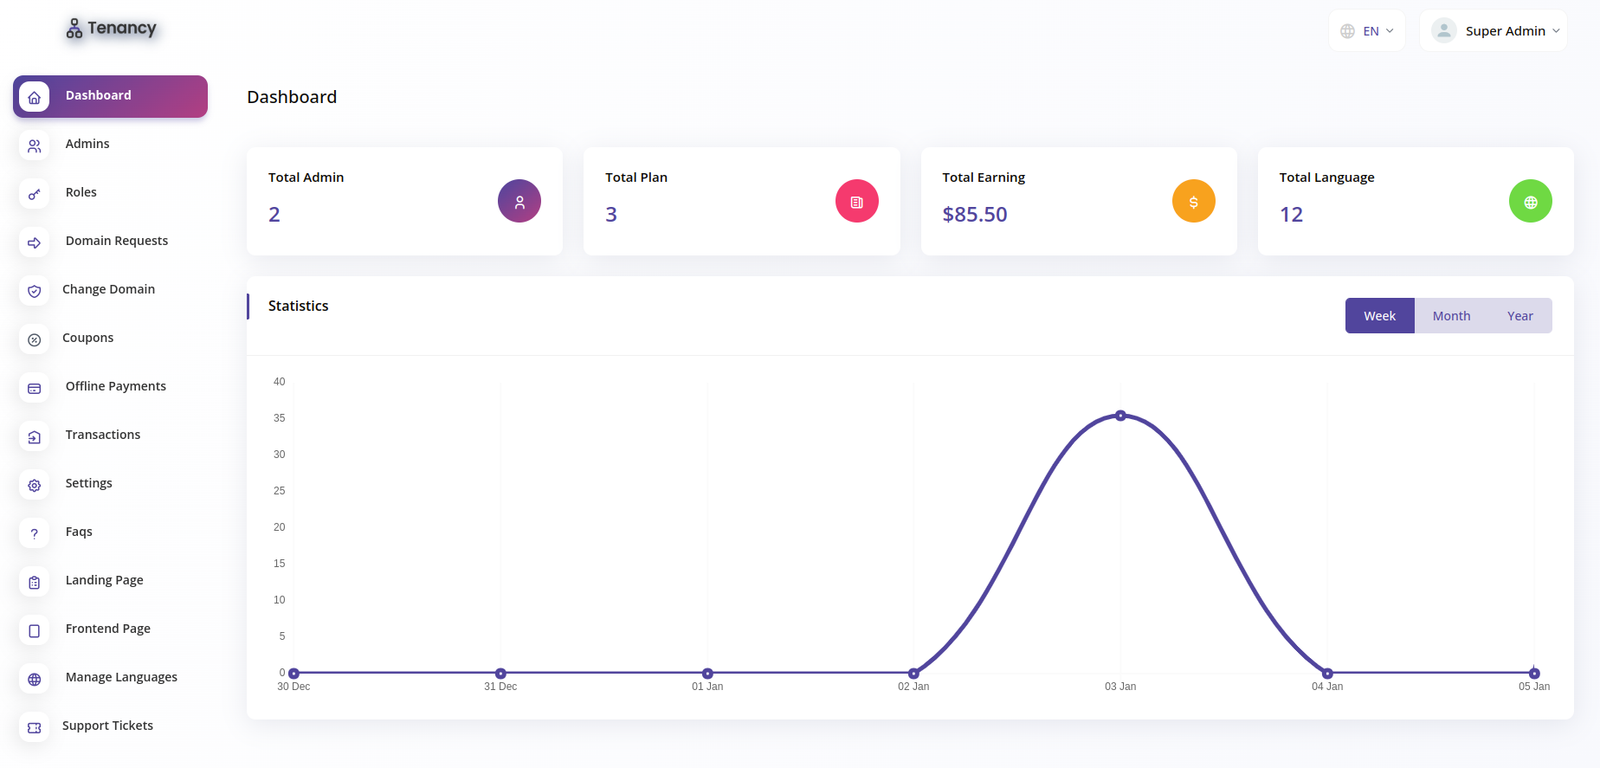Go to Offline Payments page

115,386
